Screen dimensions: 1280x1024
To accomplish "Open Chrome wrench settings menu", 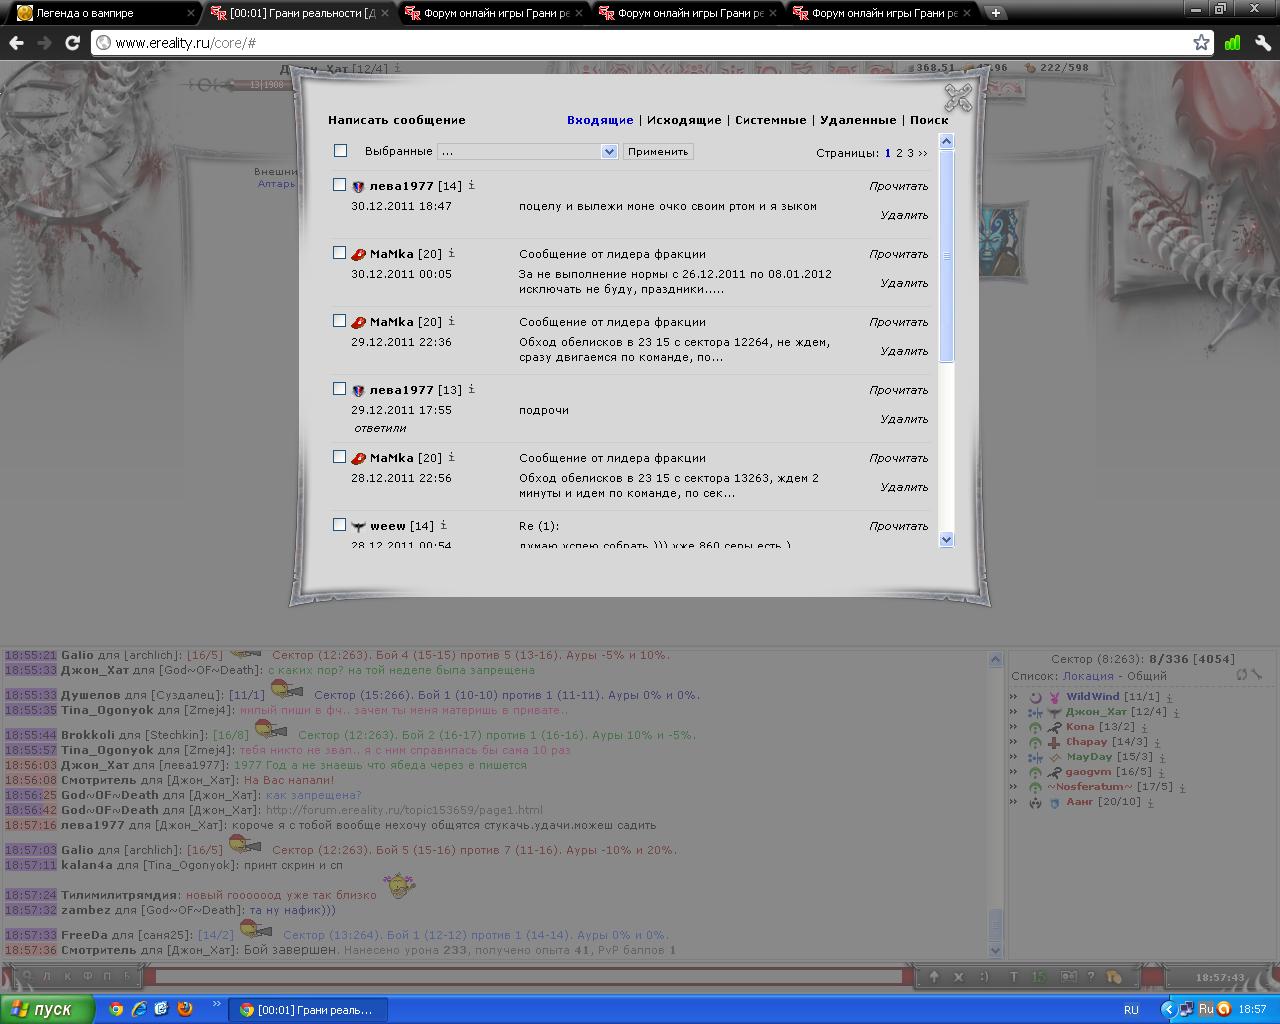I will (1262, 43).
